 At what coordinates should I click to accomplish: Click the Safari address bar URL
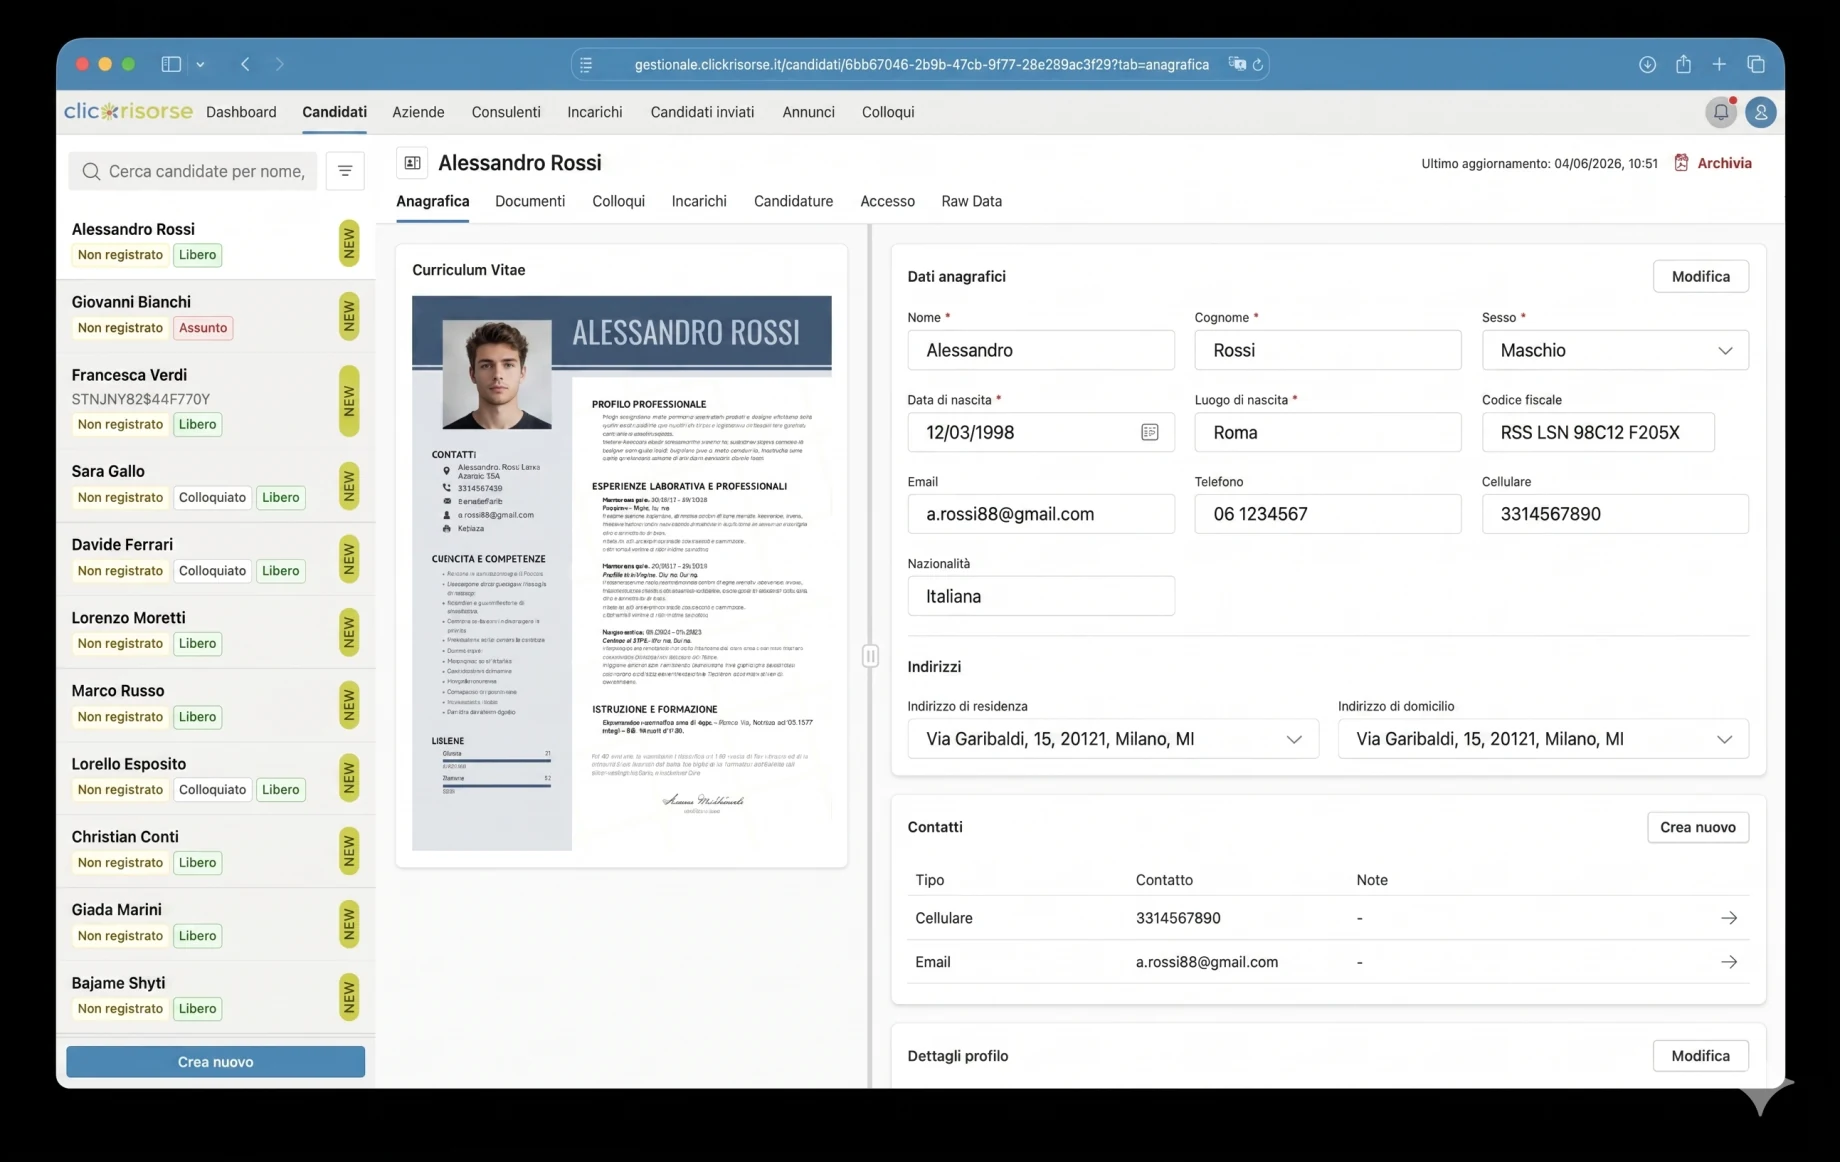[921, 64]
